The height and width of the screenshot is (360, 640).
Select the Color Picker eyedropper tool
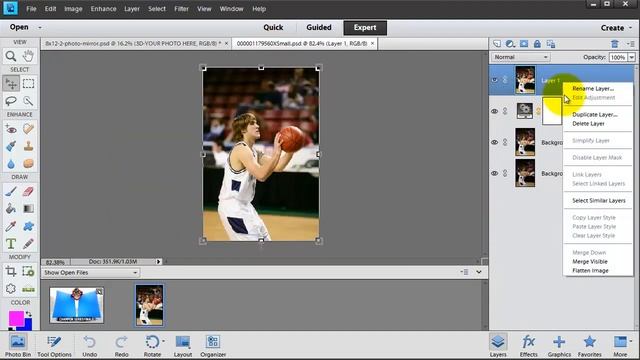tap(11, 226)
